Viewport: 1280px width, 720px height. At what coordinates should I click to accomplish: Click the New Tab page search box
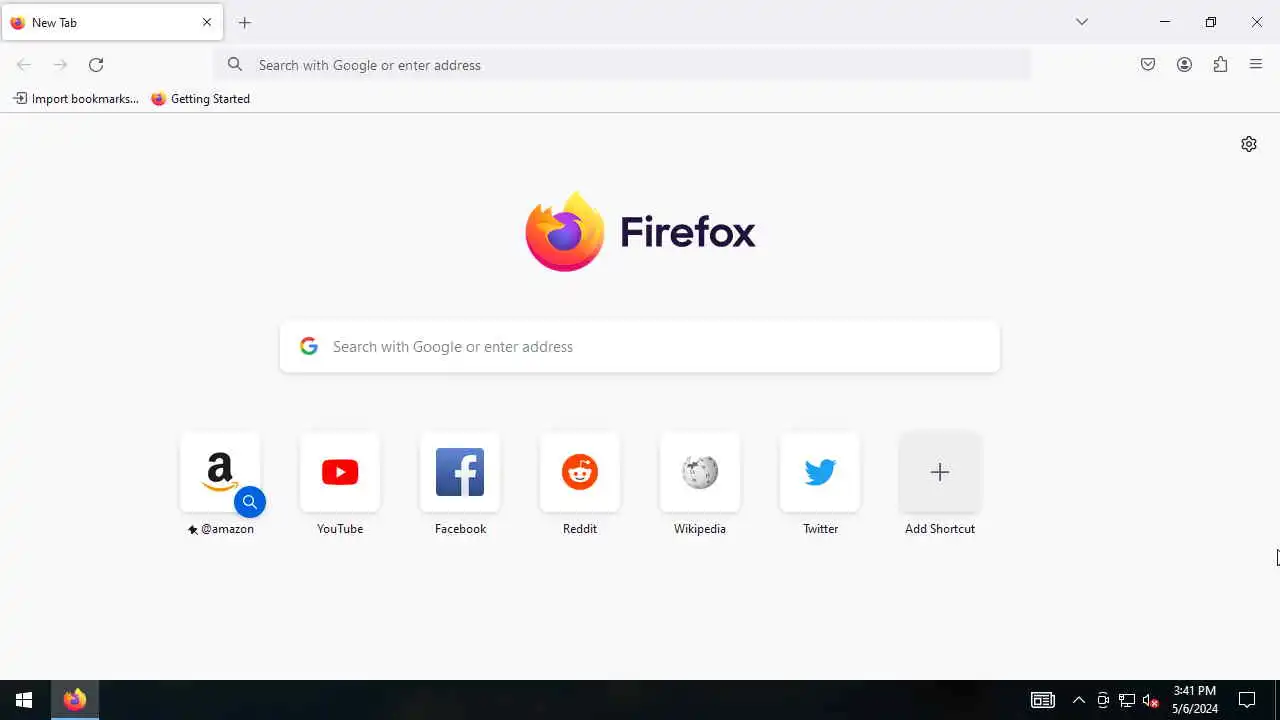click(x=640, y=347)
